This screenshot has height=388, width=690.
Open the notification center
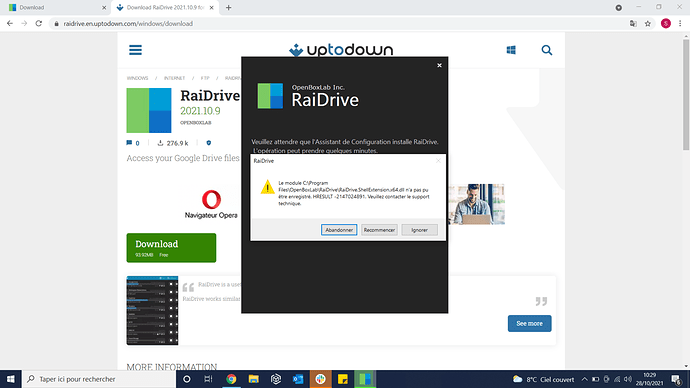pos(677,379)
